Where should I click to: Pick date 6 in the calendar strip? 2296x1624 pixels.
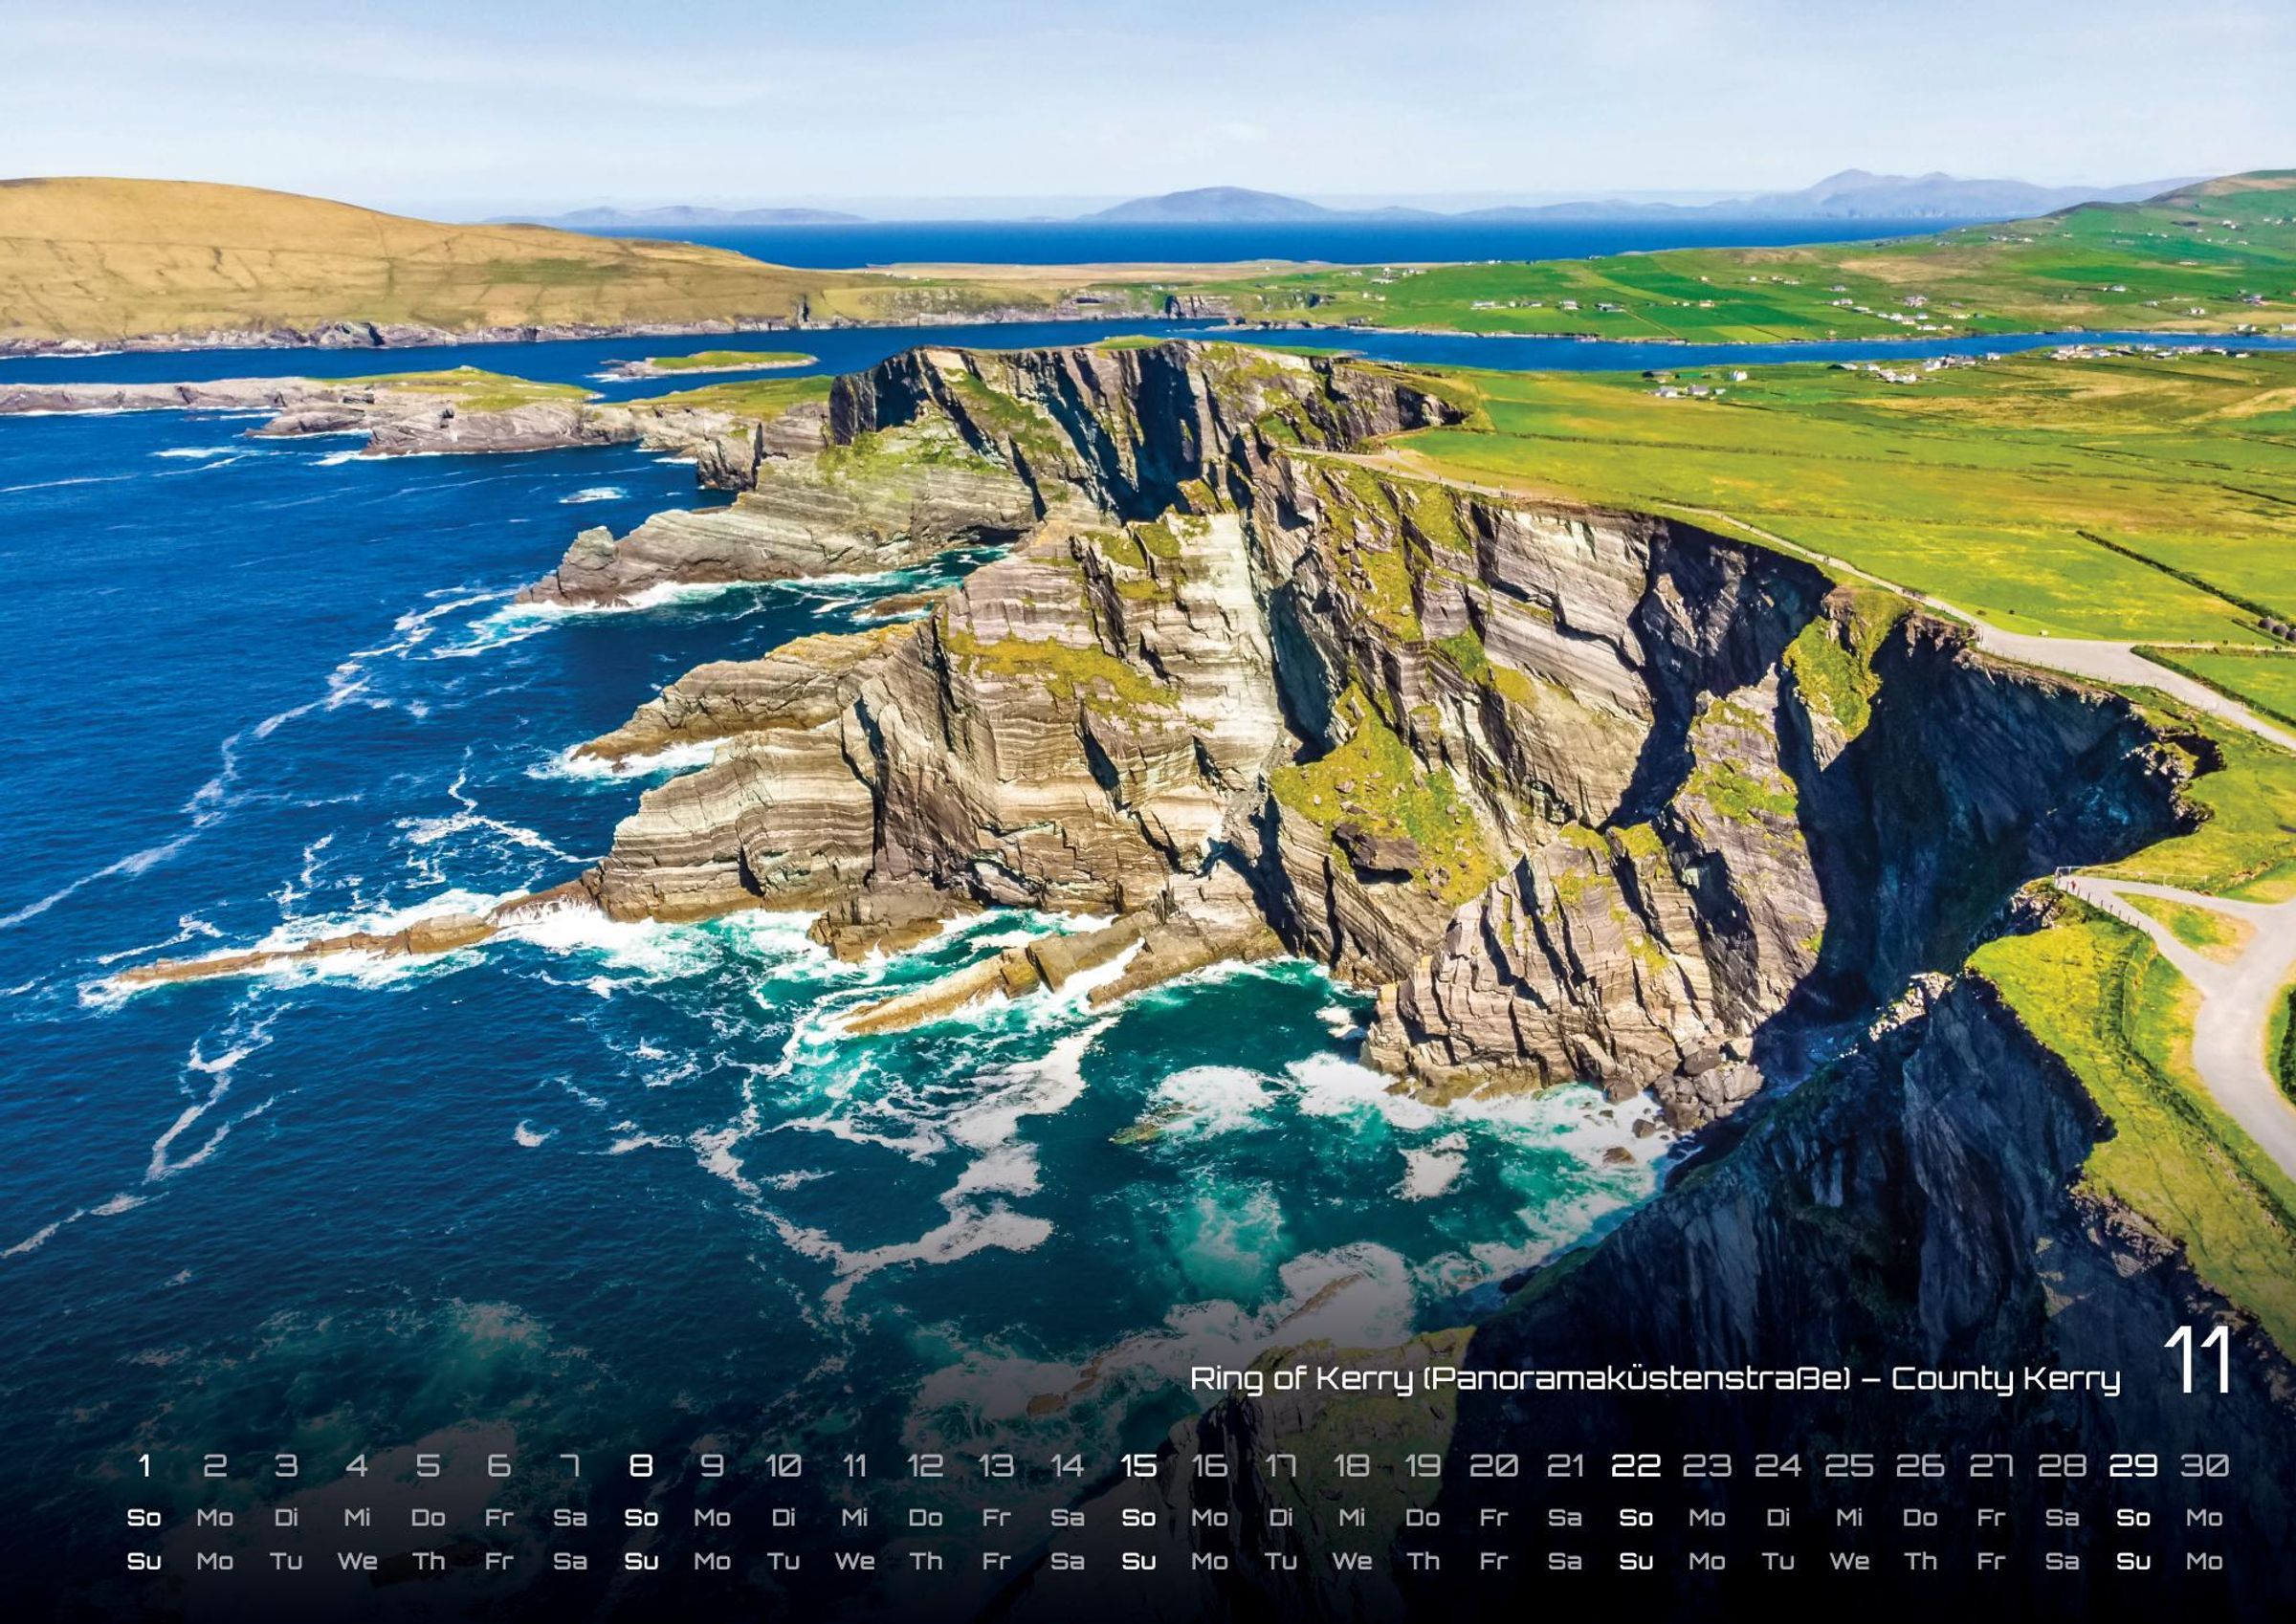click(499, 1466)
